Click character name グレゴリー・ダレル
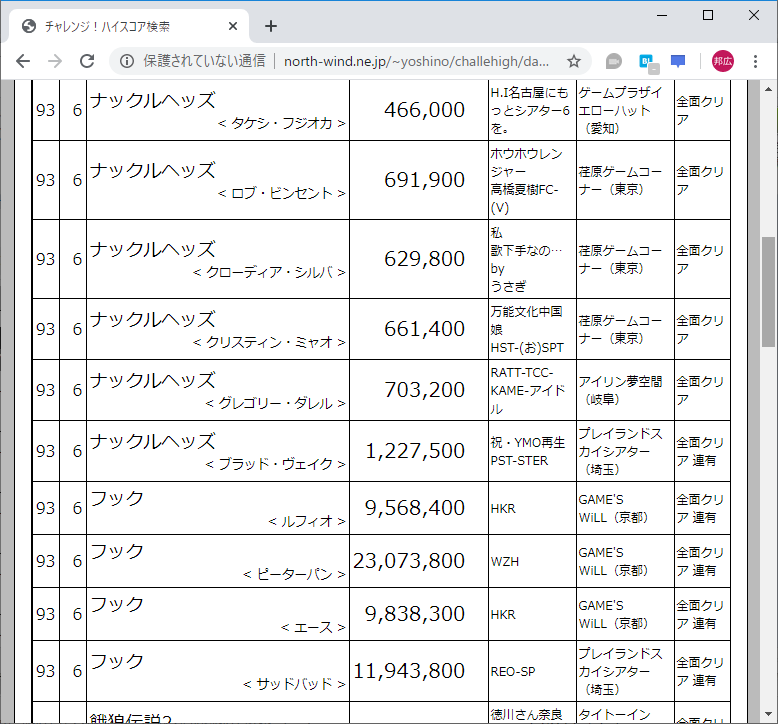 [x=275, y=403]
